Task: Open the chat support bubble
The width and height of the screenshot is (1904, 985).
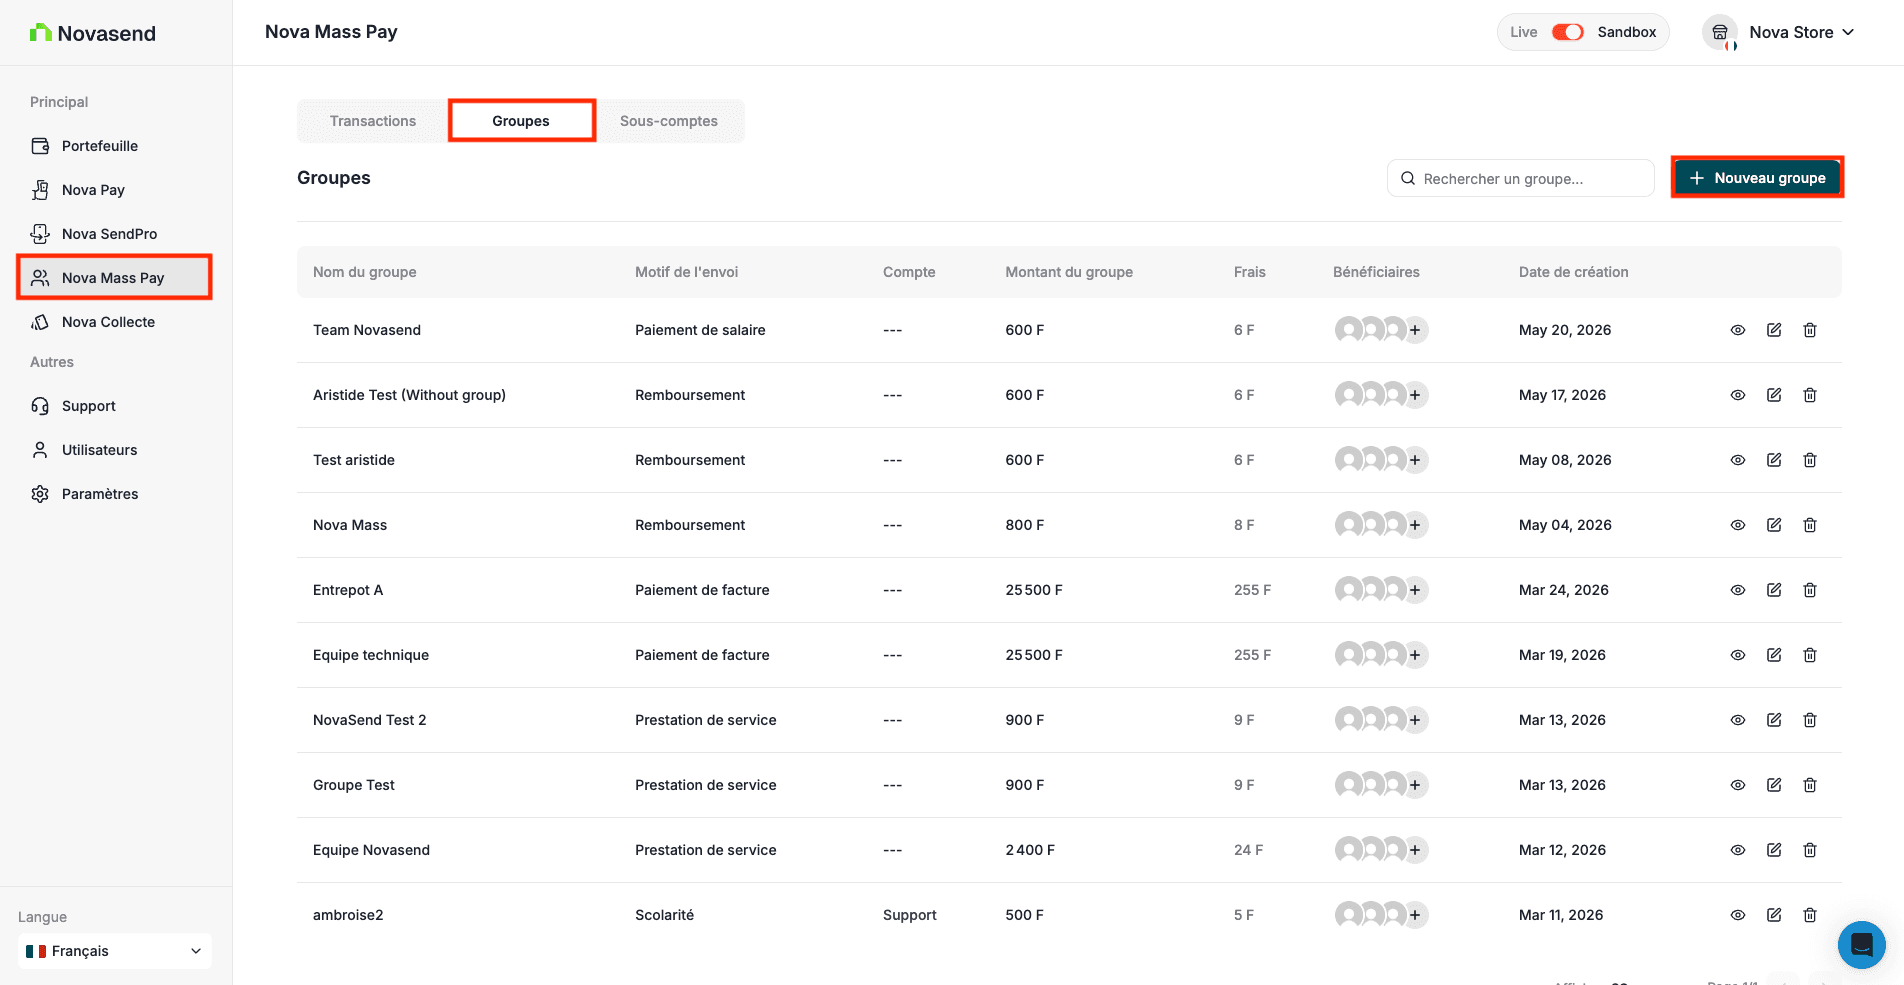Action: pyautogui.click(x=1861, y=944)
